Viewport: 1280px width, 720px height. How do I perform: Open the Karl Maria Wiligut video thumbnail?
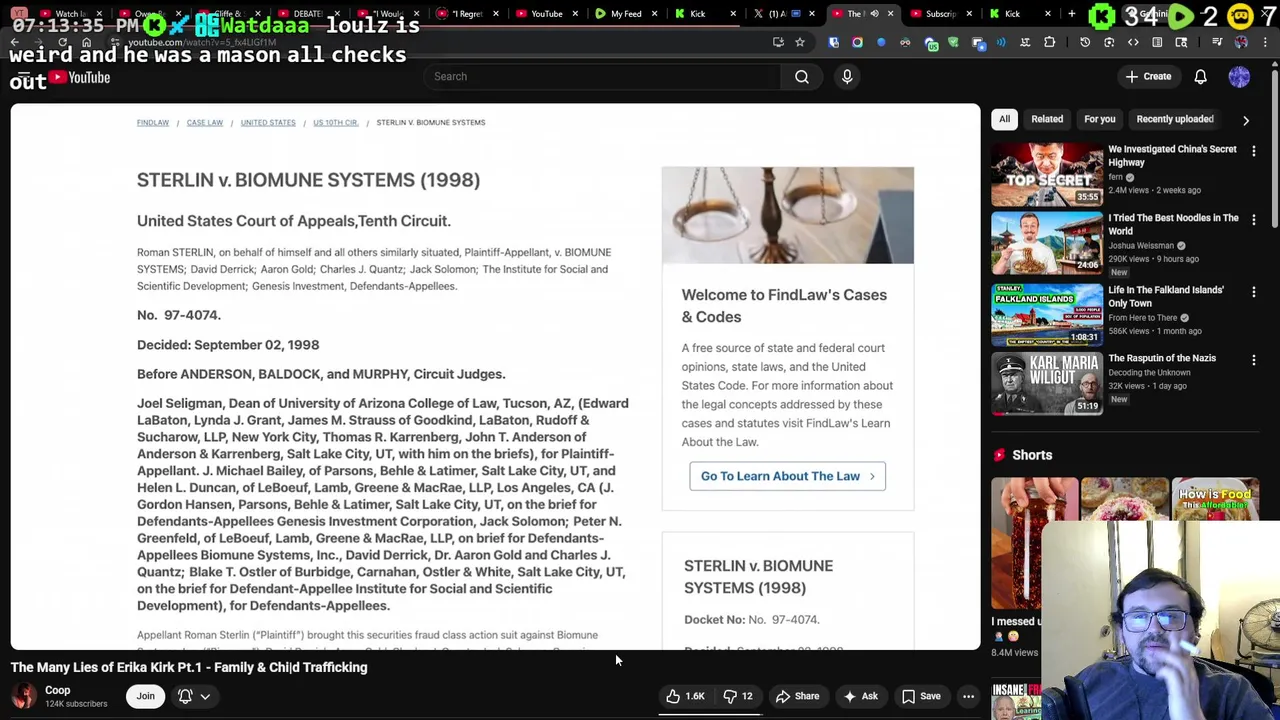[1047, 383]
